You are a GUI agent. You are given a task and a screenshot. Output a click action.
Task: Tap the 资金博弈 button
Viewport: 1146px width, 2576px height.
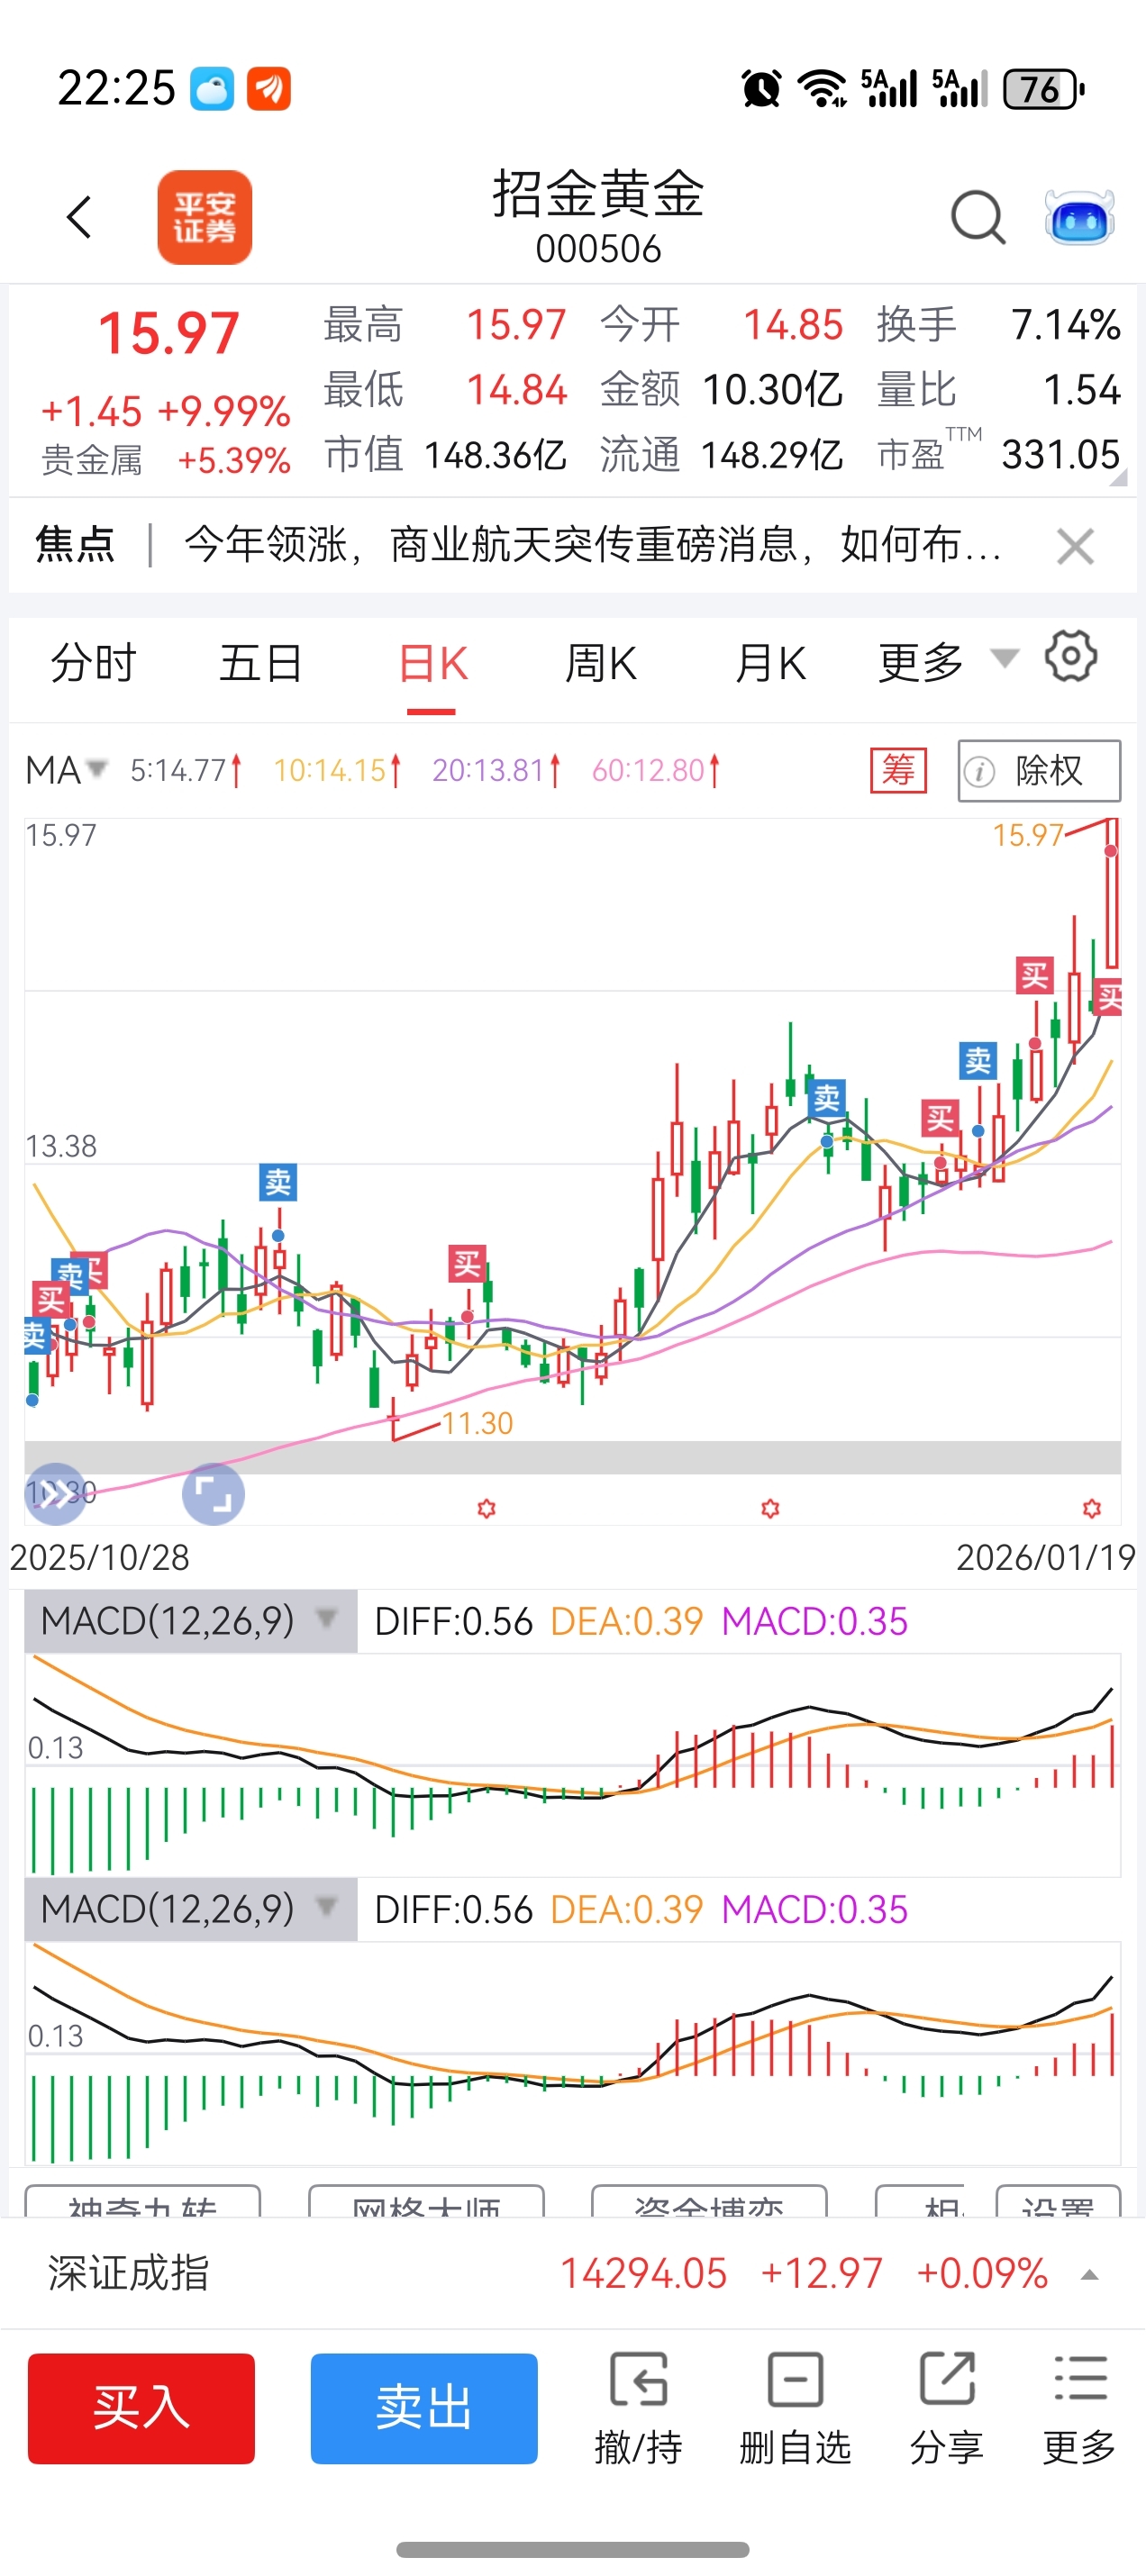[x=709, y=2202]
